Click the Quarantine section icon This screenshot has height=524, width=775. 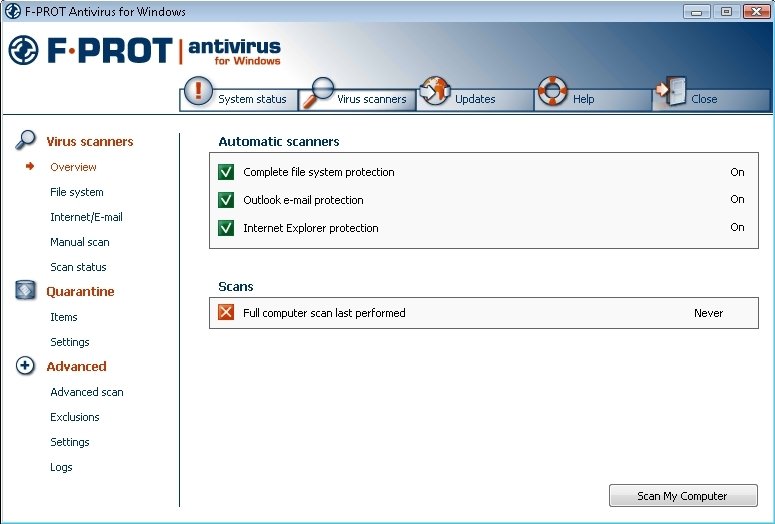click(x=25, y=290)
